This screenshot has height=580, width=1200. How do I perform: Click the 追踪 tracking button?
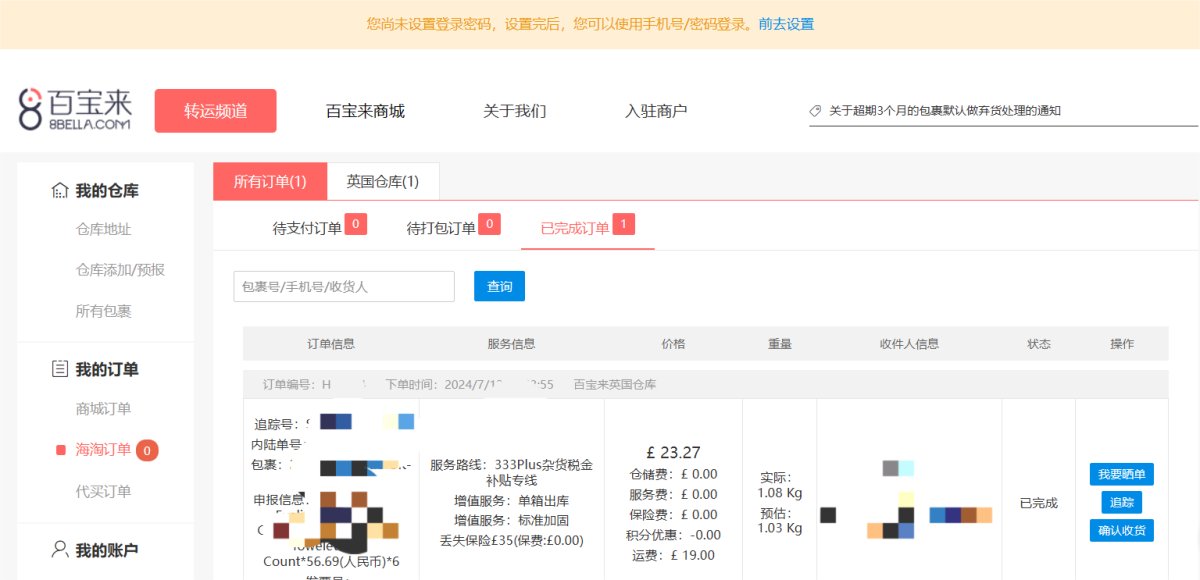pyautogui.click(x=1122, y=502)
